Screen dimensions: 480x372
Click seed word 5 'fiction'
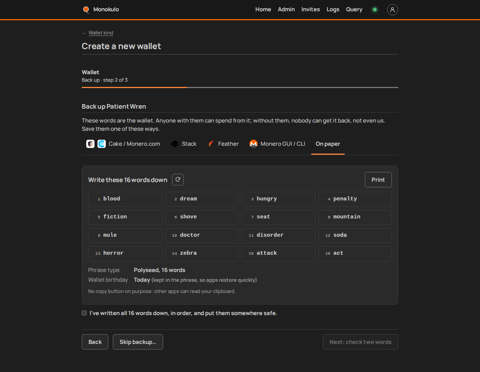click(125, 217)
